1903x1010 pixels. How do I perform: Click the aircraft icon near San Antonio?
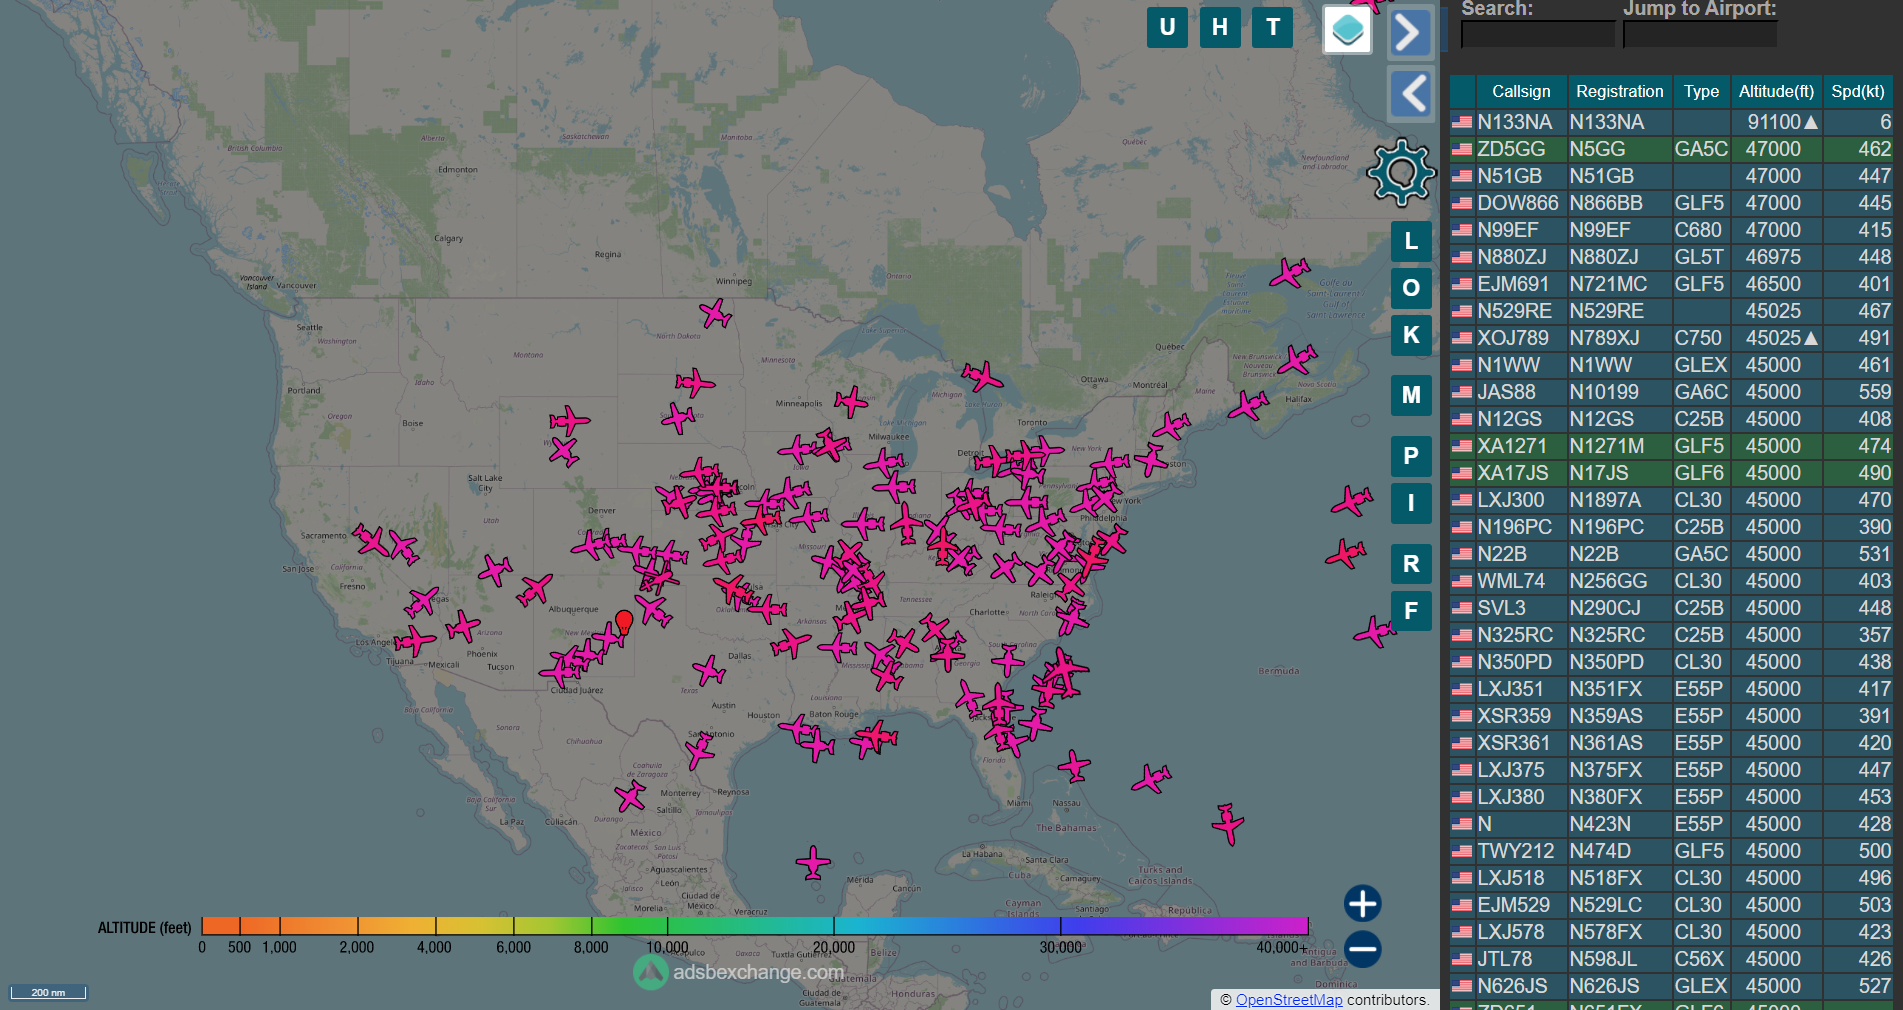point(700,750)
